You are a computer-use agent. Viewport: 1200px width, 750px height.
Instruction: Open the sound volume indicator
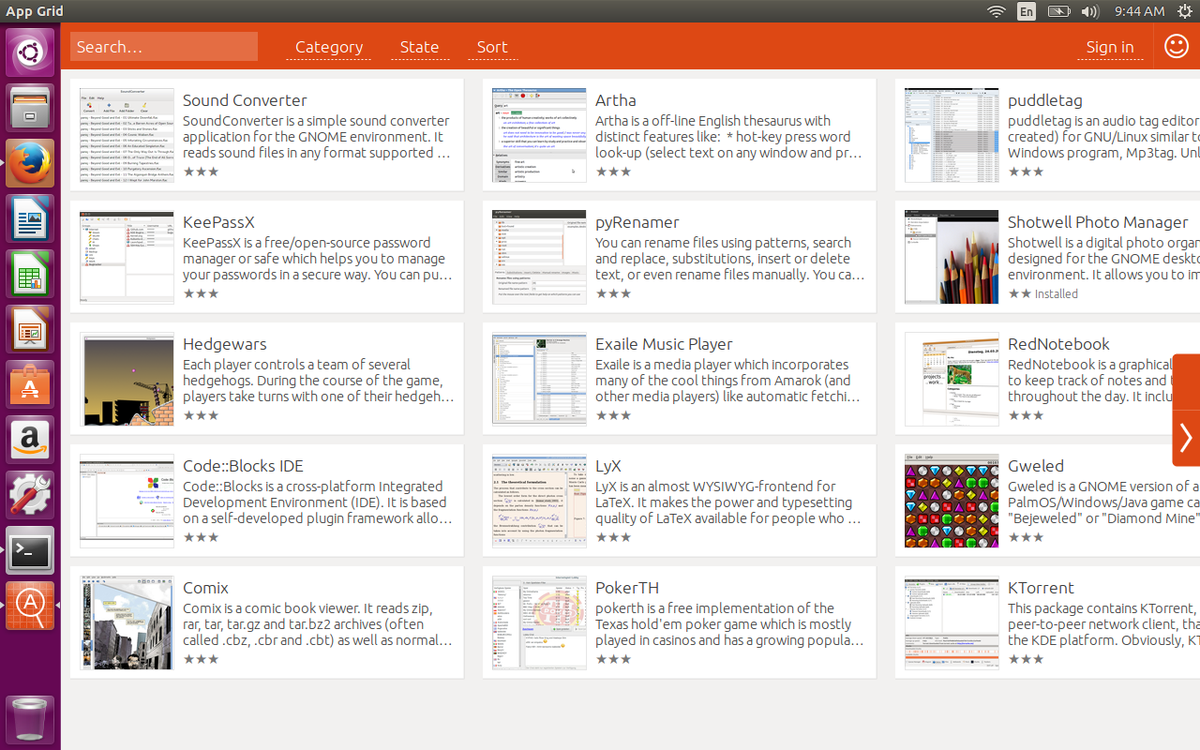(x=1090, y=11)
